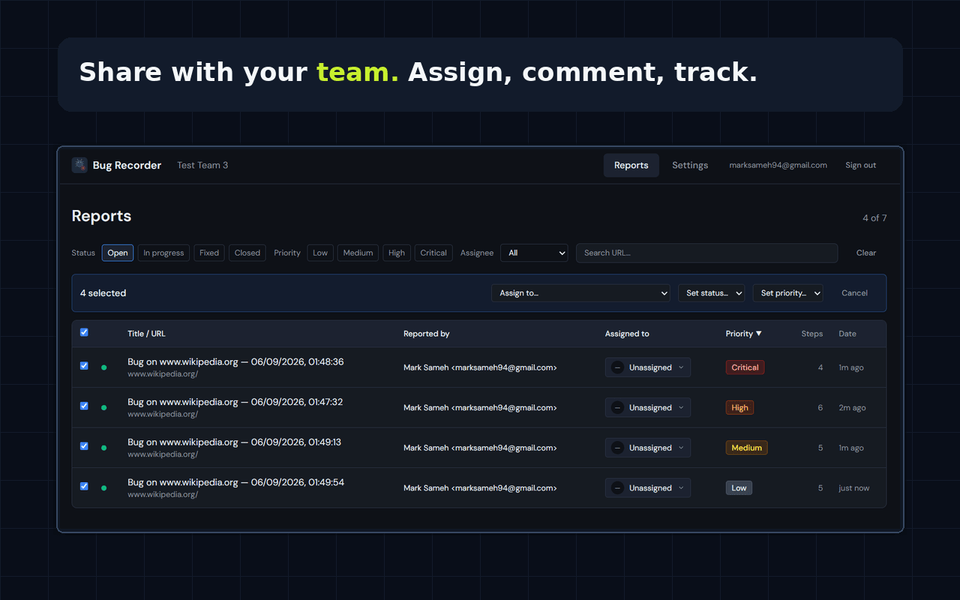
Task: Uncheck the 01:47:32 report checkbox
Action: coord(84,406)
